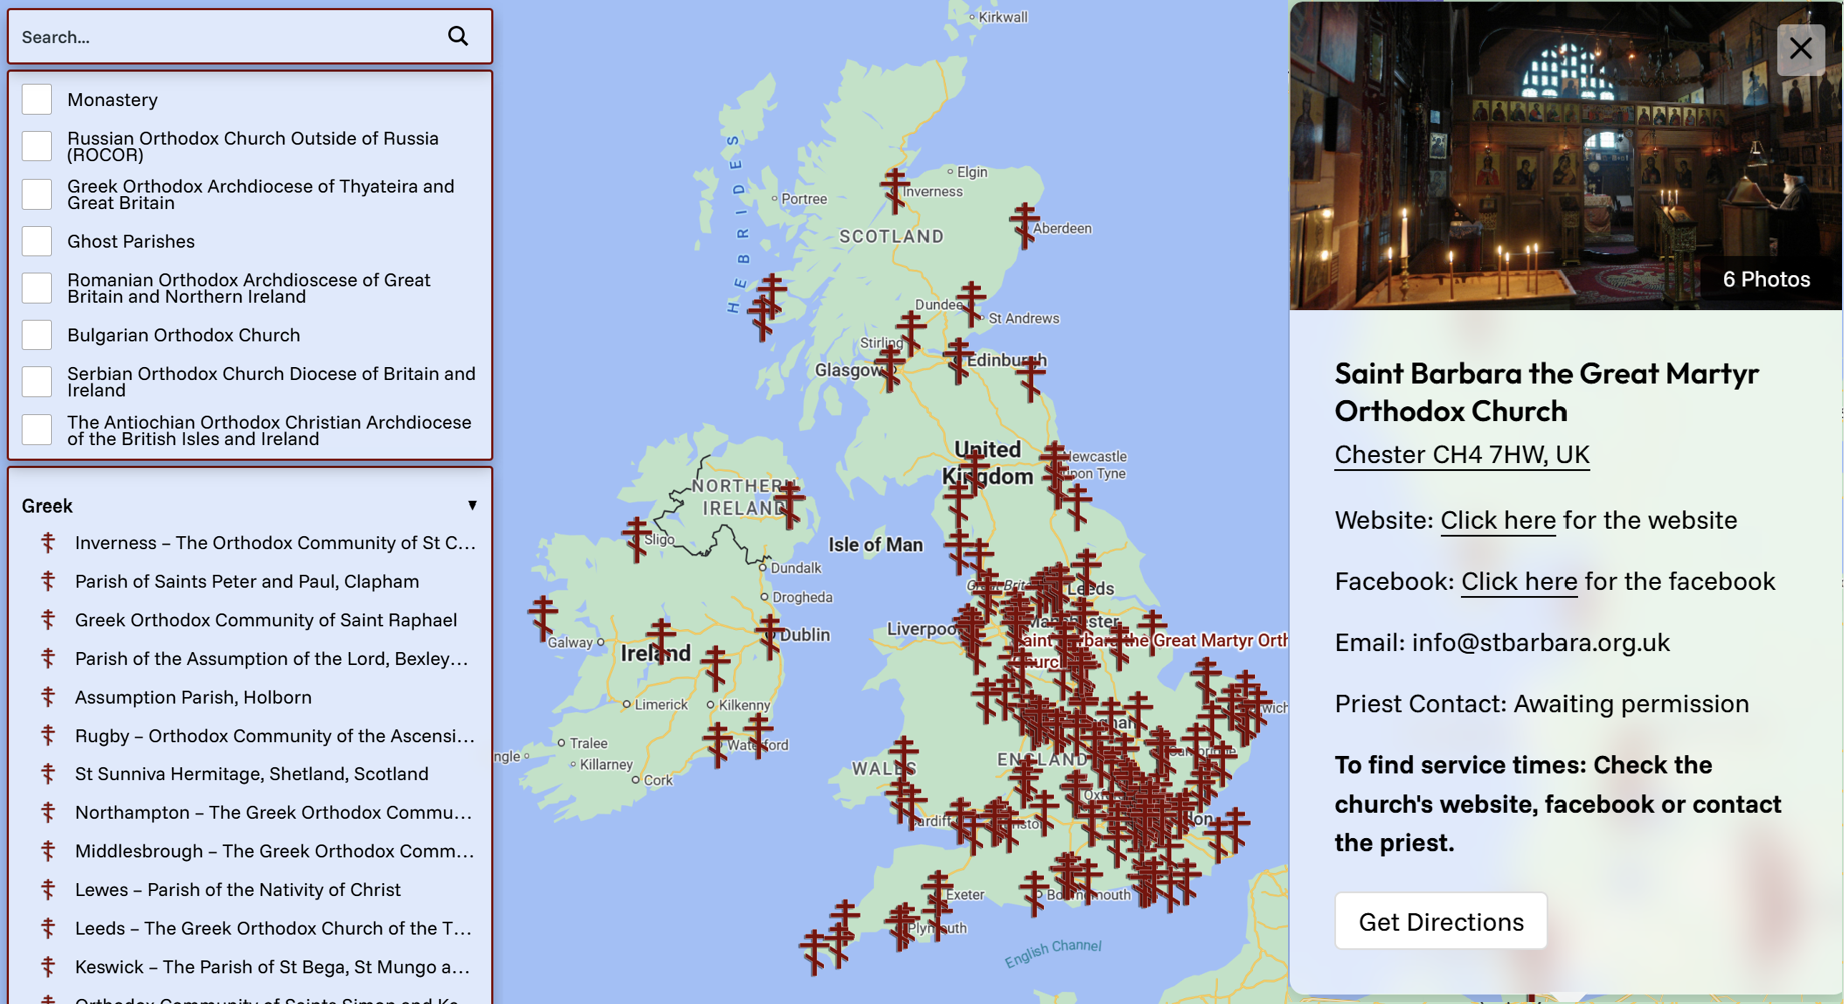Click the search magnifier icon

(458, 37)
